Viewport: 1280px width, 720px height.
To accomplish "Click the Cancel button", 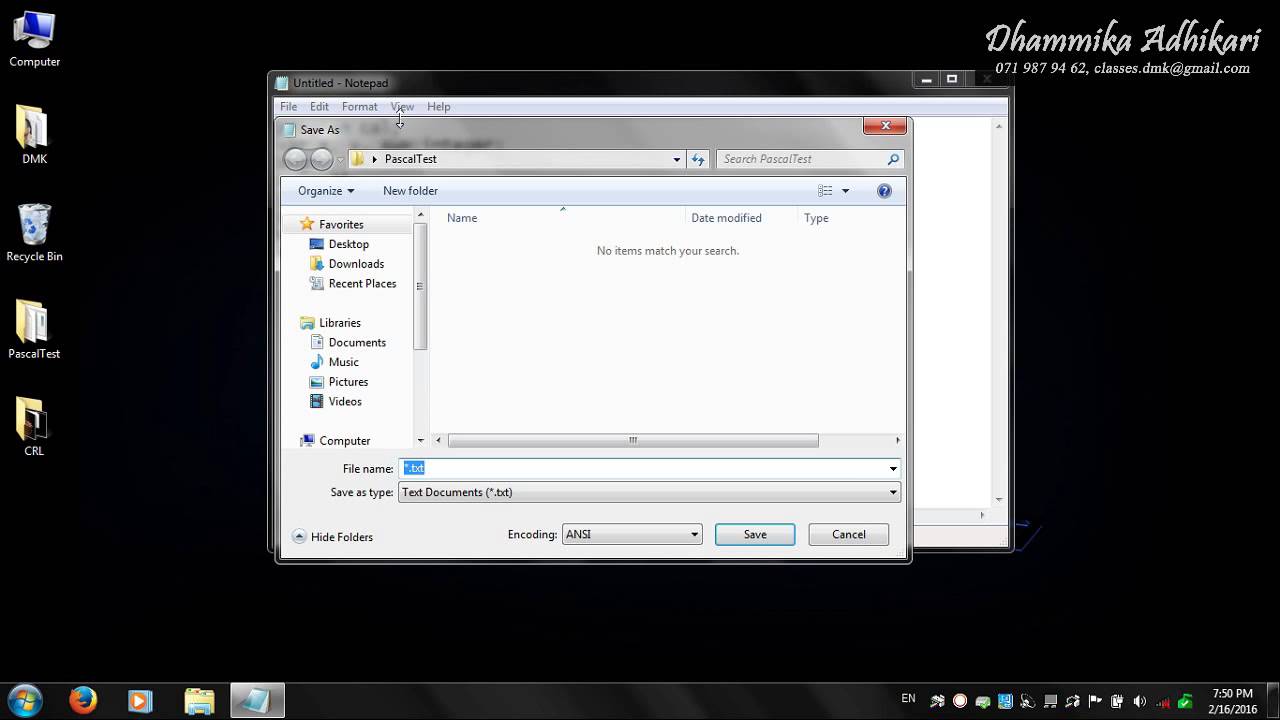I will pos(849,534).
